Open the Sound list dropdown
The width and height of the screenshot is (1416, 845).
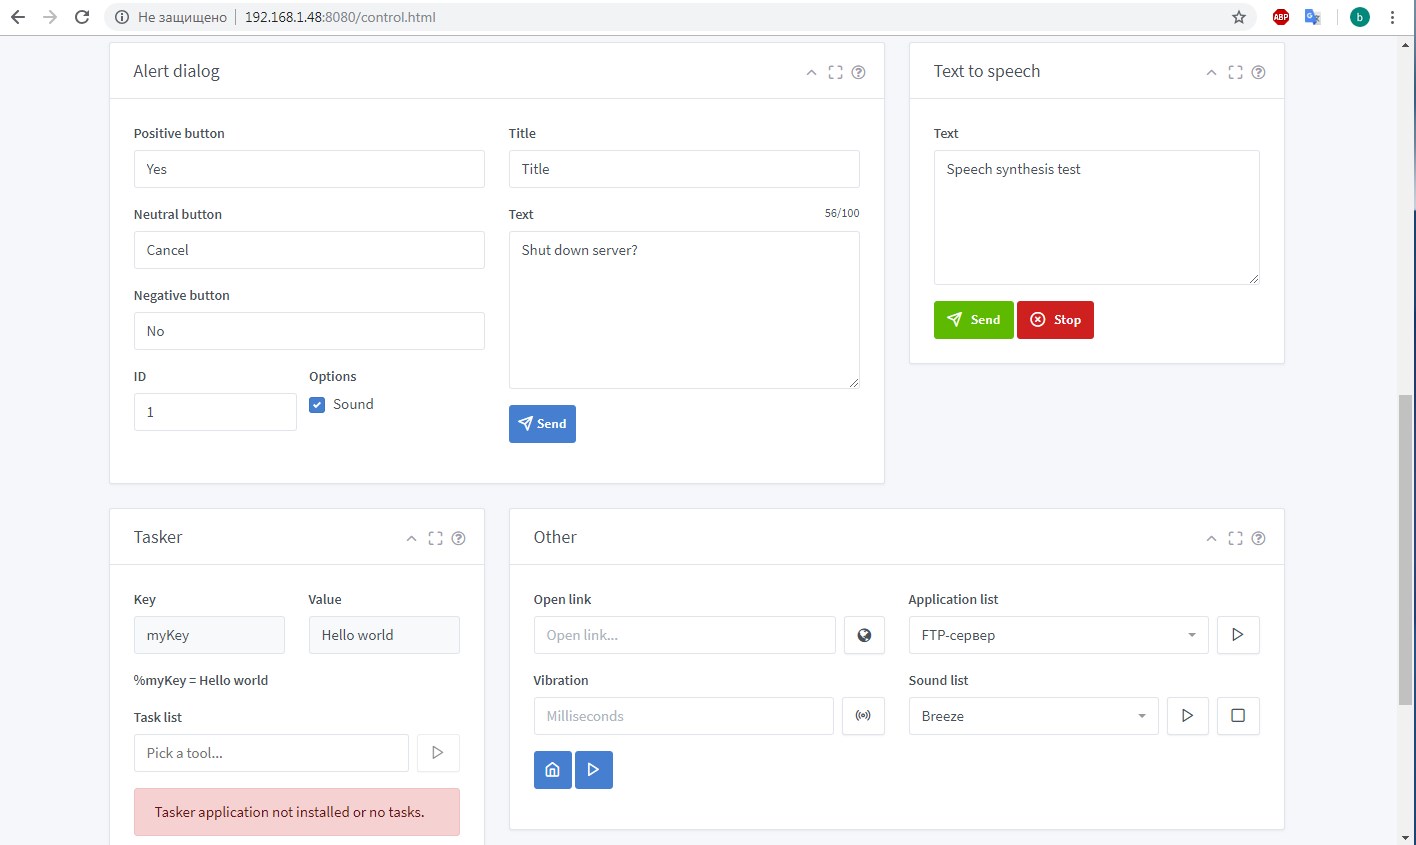1033,716
